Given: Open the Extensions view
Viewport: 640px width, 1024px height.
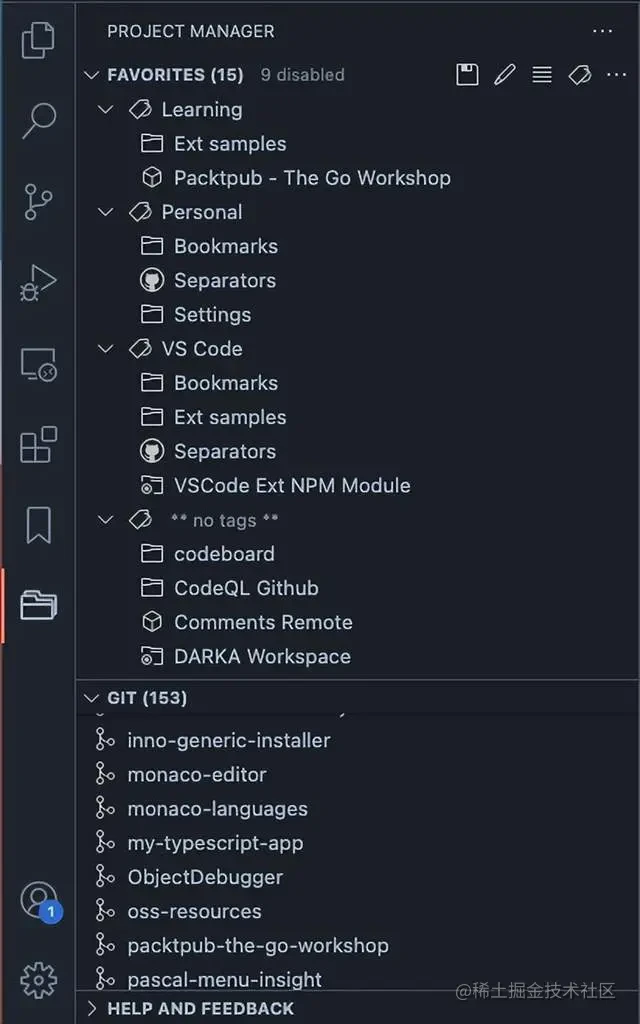Looking at the screenshot, I should 39,445.
